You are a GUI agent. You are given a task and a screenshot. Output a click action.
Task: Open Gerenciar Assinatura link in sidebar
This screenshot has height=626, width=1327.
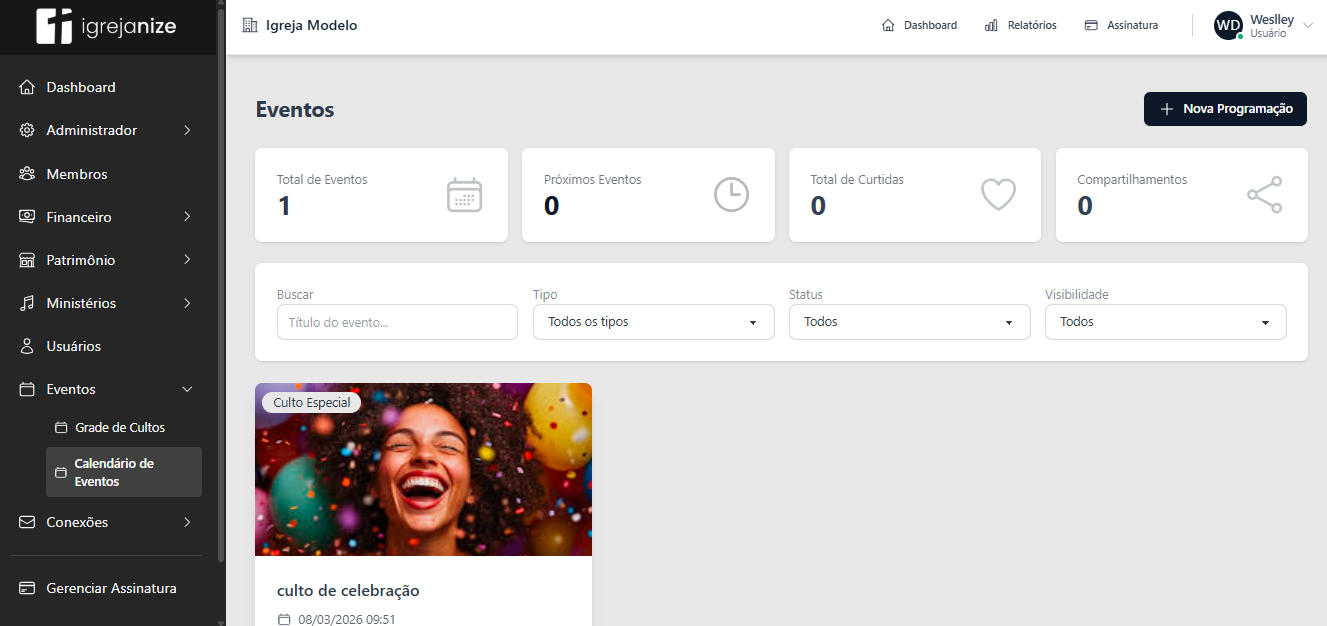pos(110,588)
